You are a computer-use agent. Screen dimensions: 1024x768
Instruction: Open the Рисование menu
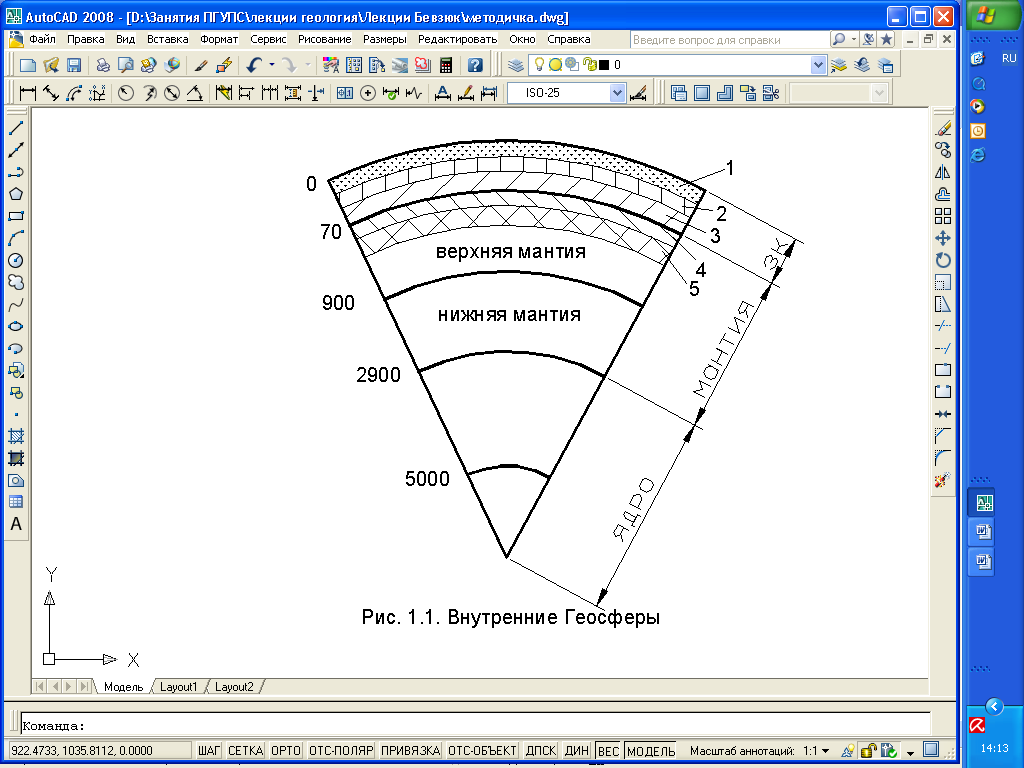(325, 39)
